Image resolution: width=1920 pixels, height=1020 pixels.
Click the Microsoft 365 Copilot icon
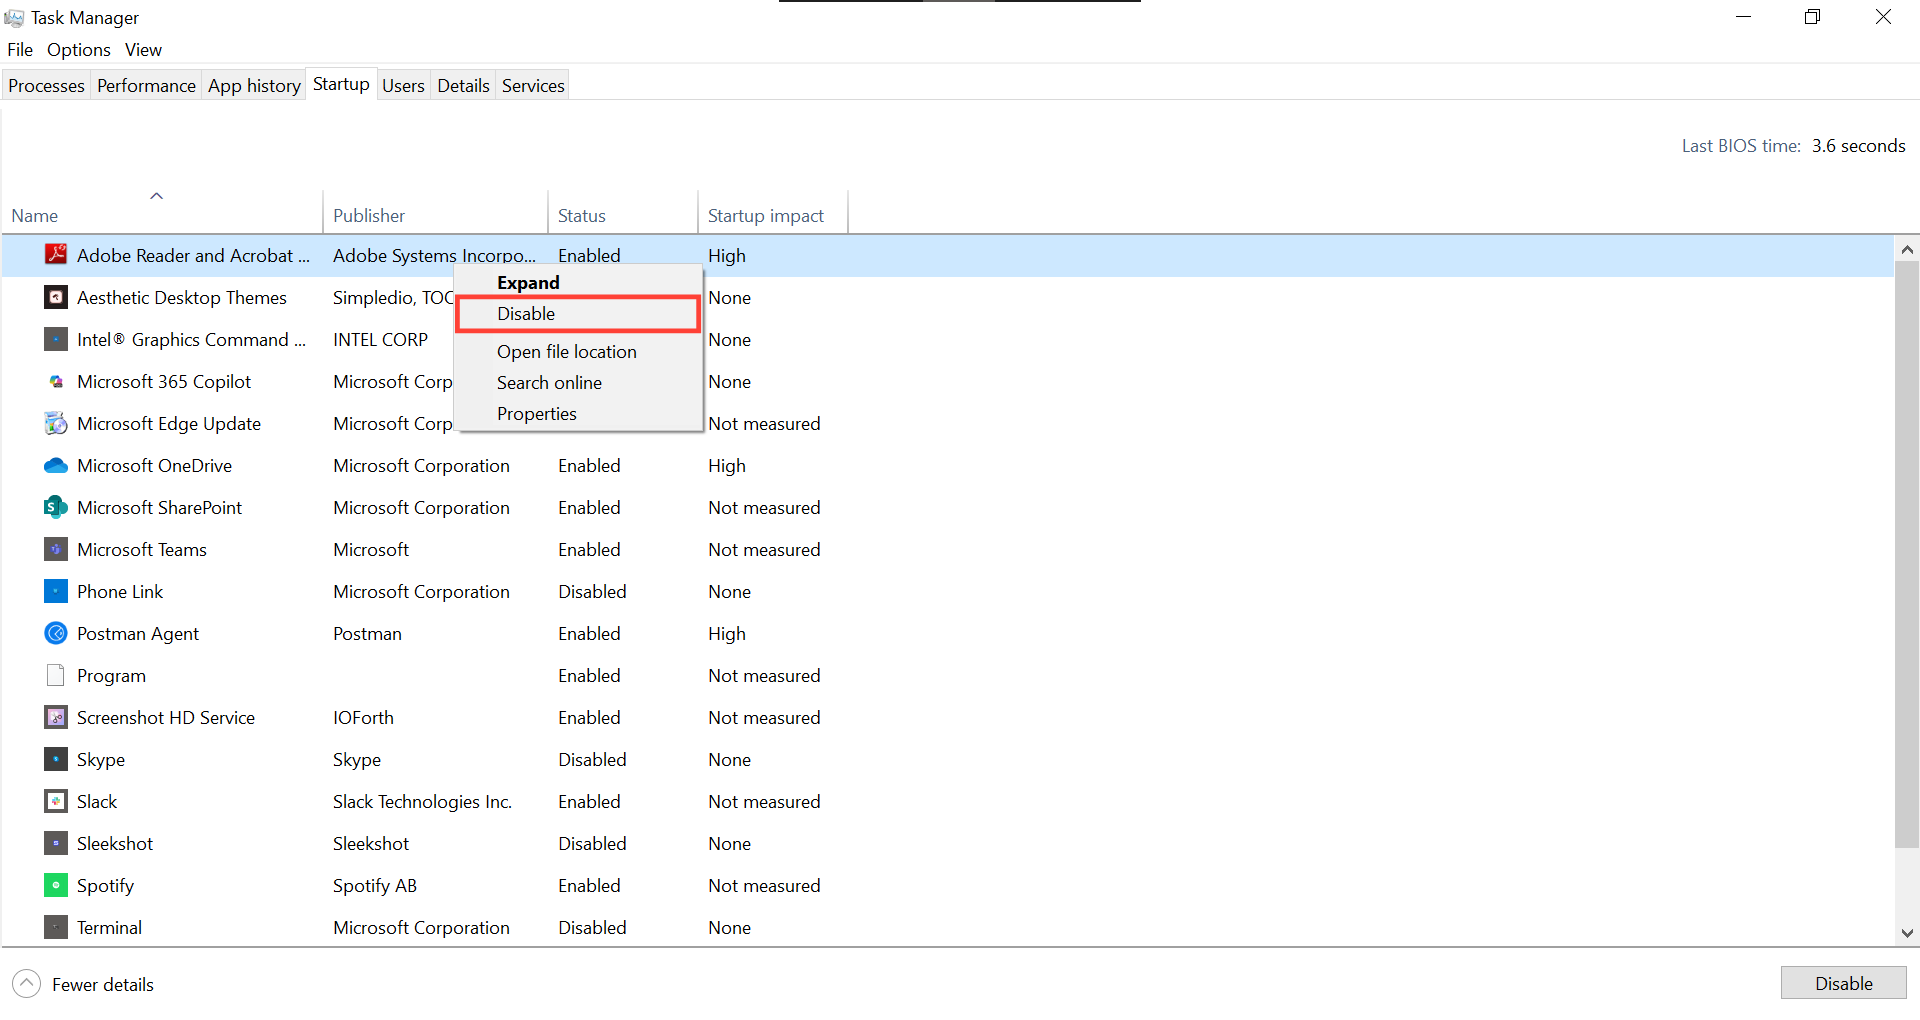[x=56, y=381]
